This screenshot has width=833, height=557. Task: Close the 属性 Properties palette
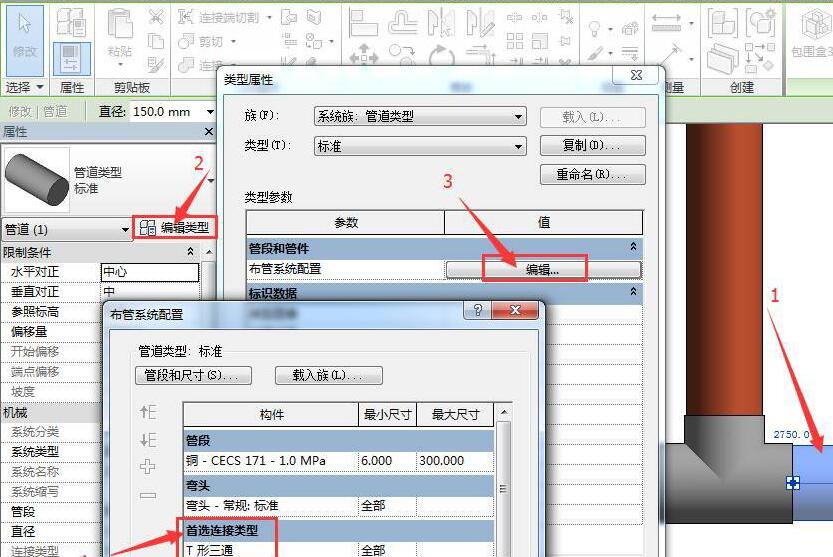pos(209,131)
